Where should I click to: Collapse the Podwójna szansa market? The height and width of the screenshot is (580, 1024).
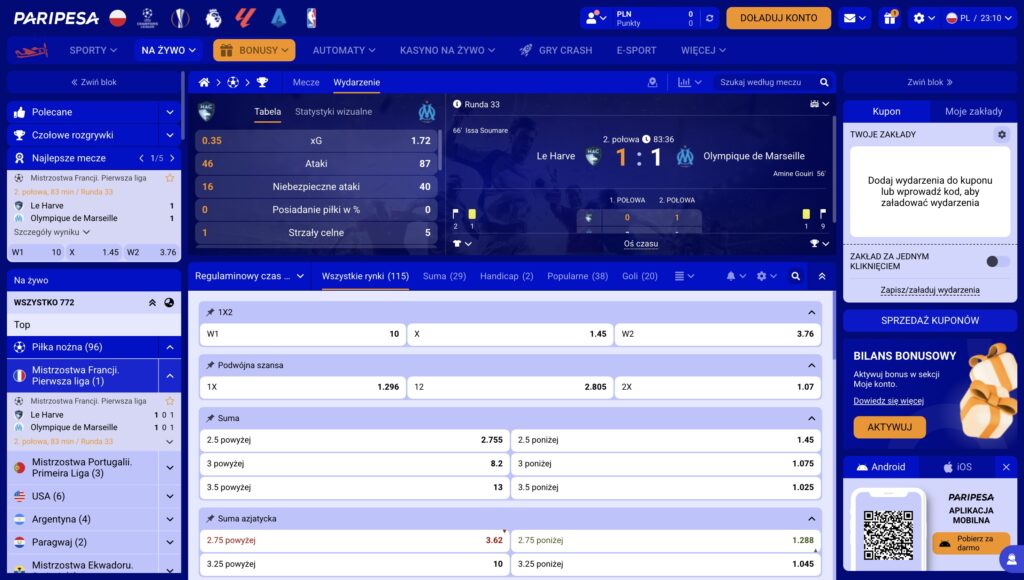(812, 365)
